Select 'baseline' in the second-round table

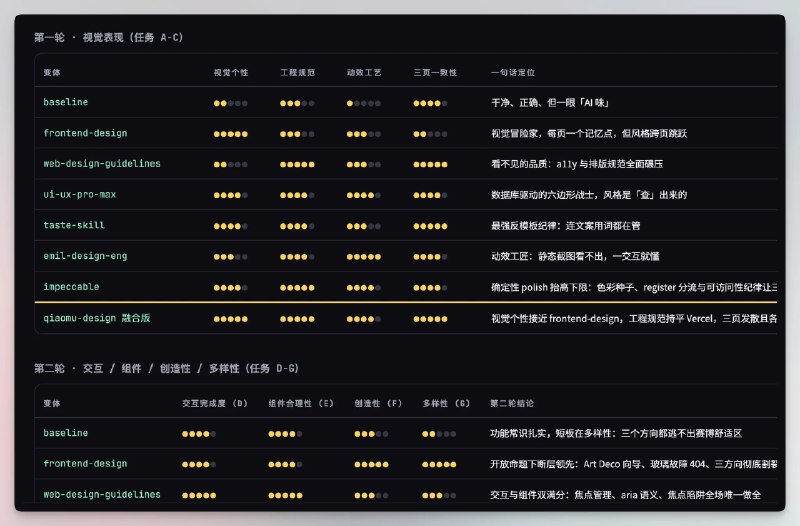click(65, 433)
